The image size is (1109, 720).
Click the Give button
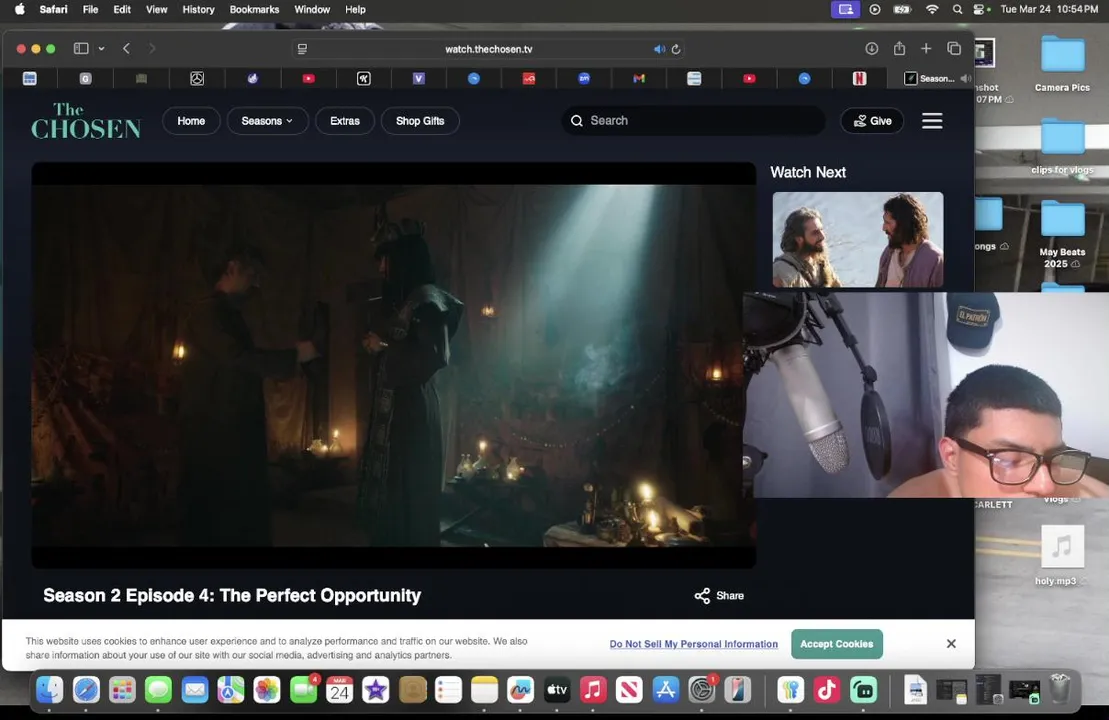pyautogui.click(x=872, y=121)
